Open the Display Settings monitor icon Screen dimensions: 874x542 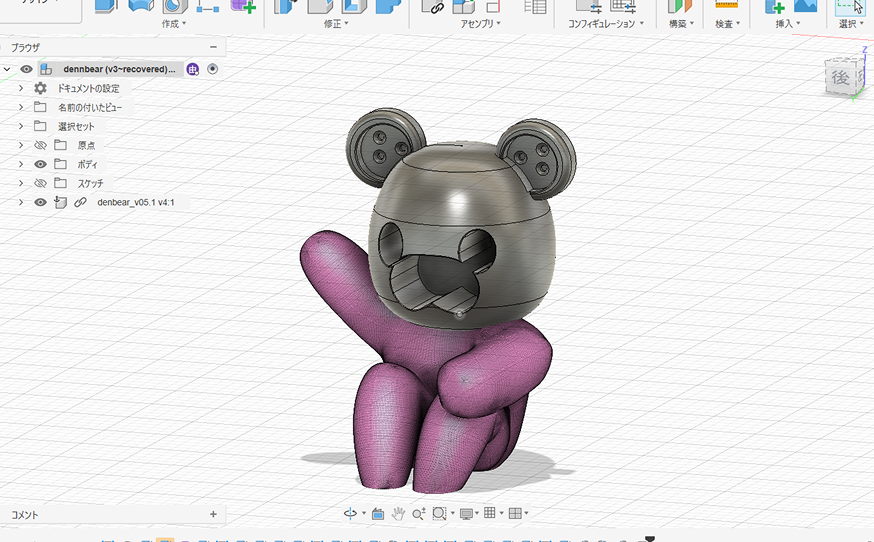pos(465,513)
